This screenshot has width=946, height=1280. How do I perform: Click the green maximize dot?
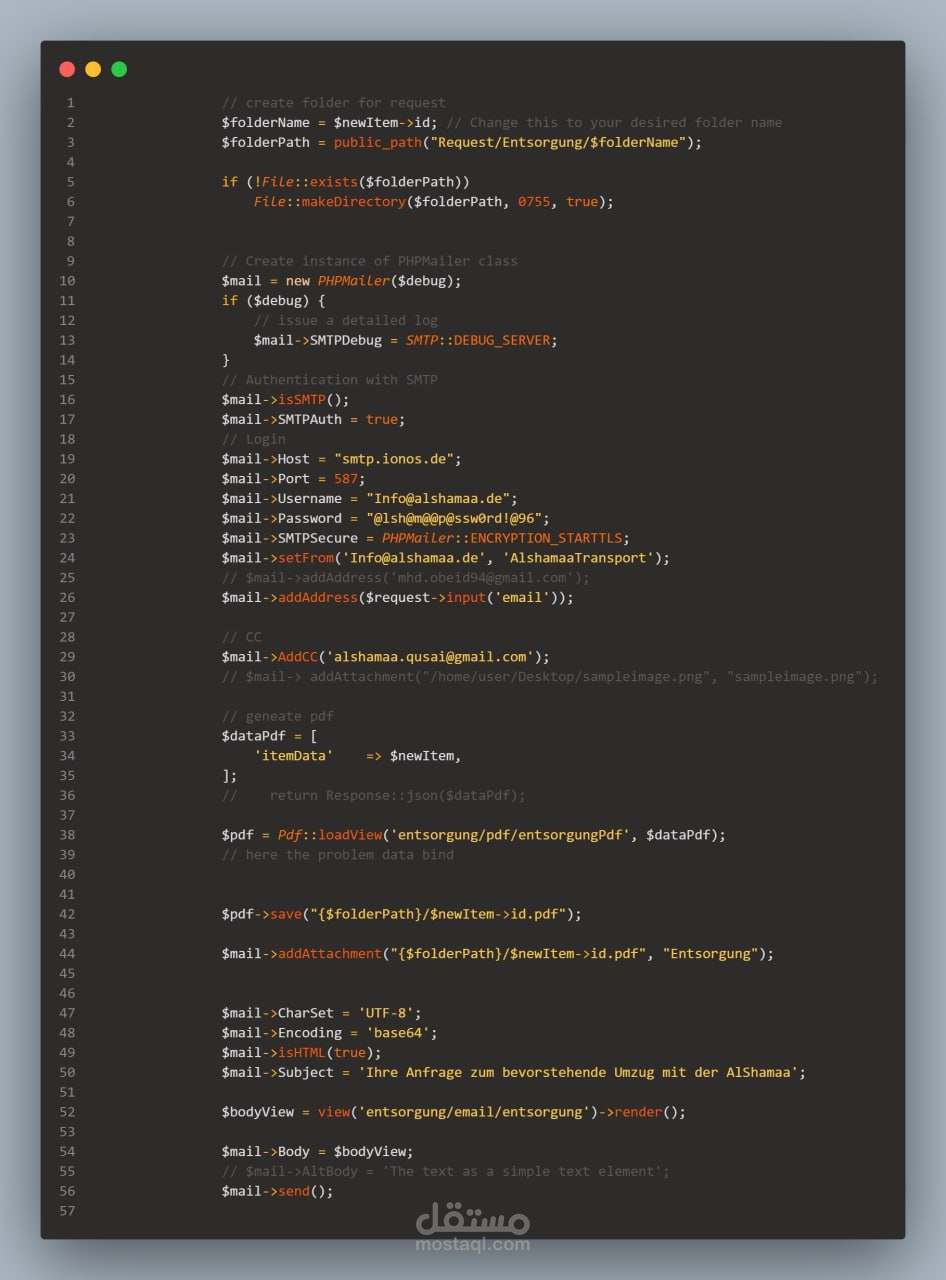coord(119,69)
